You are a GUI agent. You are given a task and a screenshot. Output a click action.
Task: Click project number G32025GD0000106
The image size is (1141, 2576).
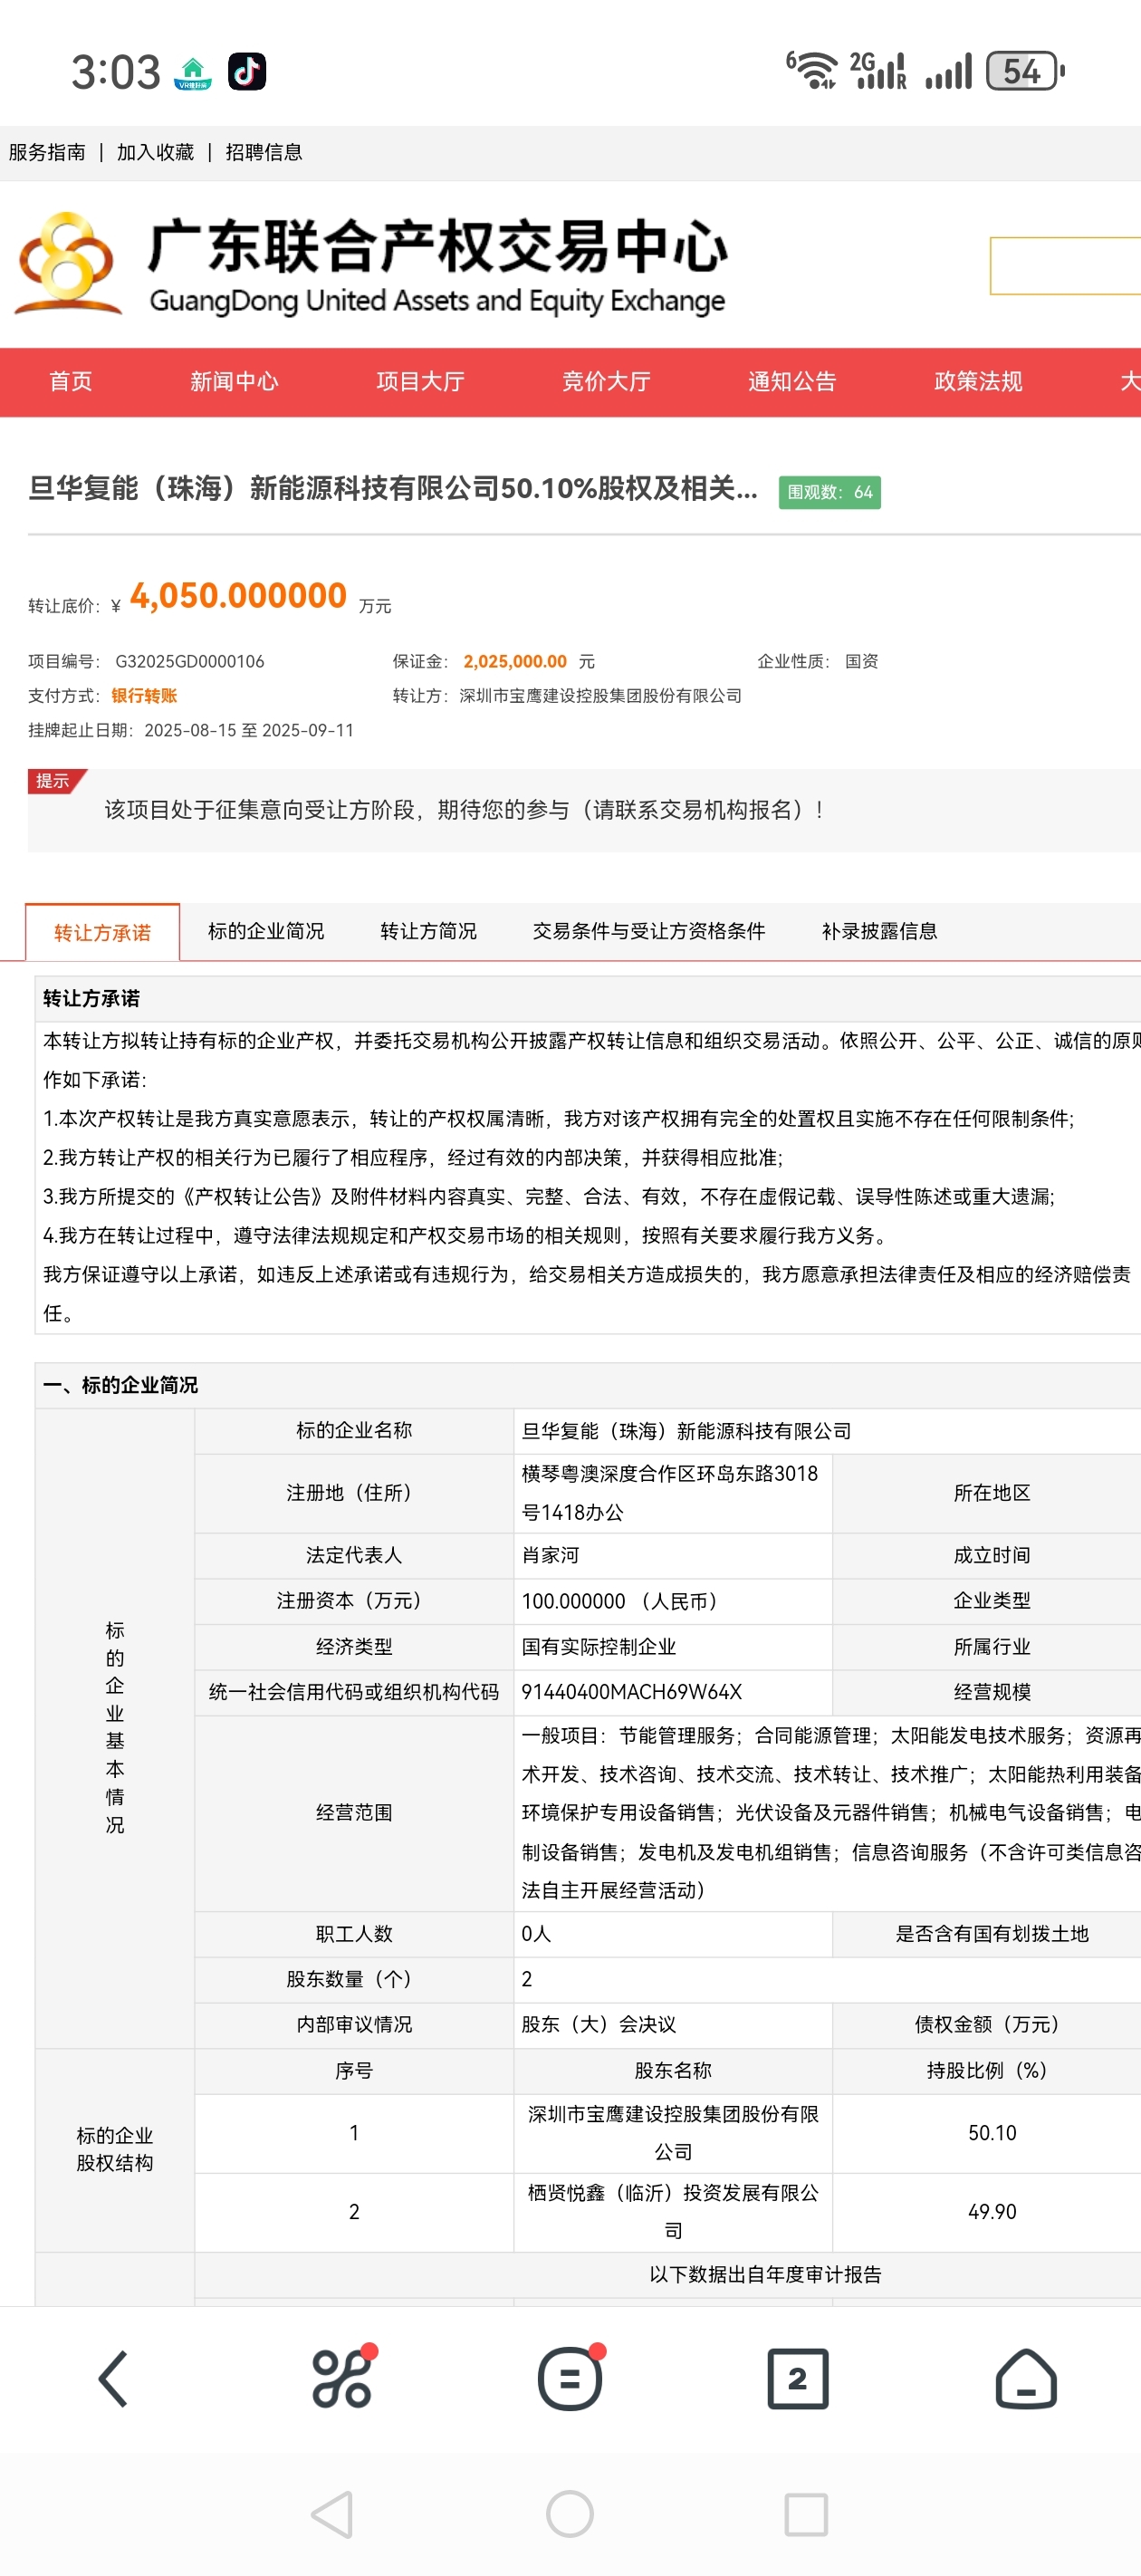(190, 661)
